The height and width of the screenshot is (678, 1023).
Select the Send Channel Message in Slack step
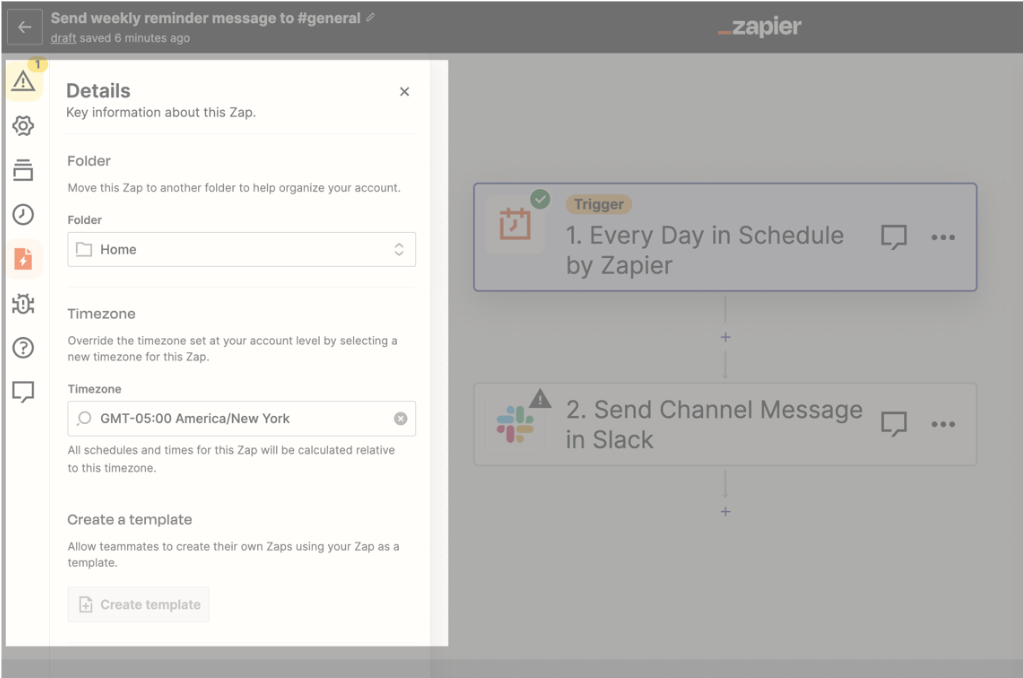[x=725, y=424]
